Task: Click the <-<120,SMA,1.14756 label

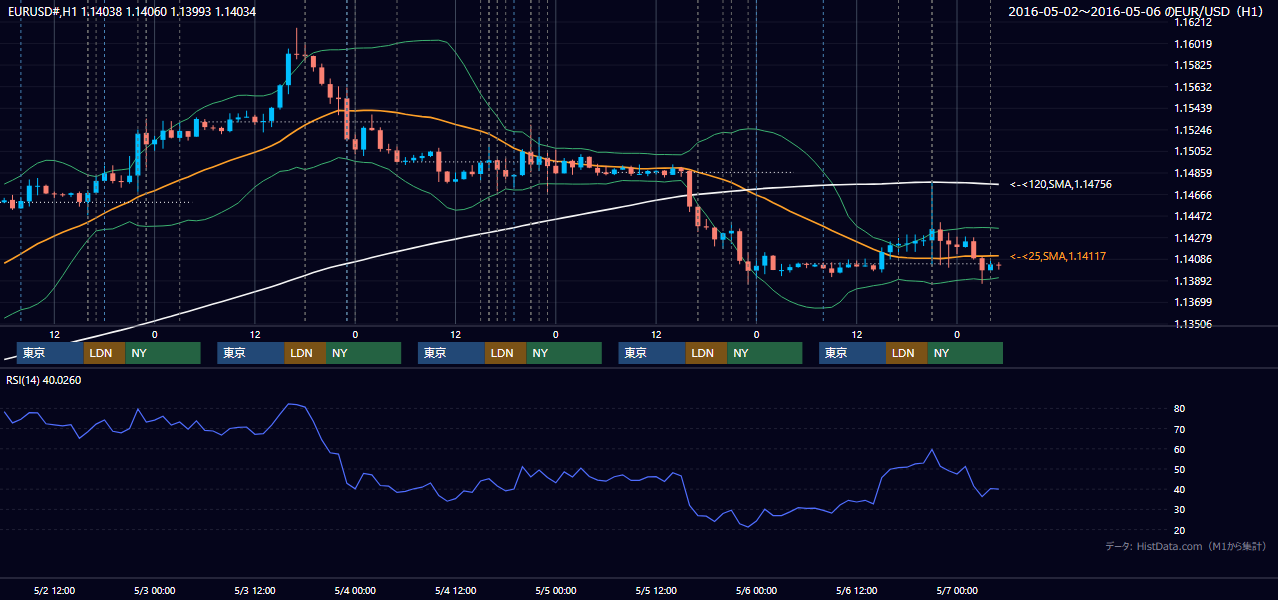Action: click(x=1061, y=184)
